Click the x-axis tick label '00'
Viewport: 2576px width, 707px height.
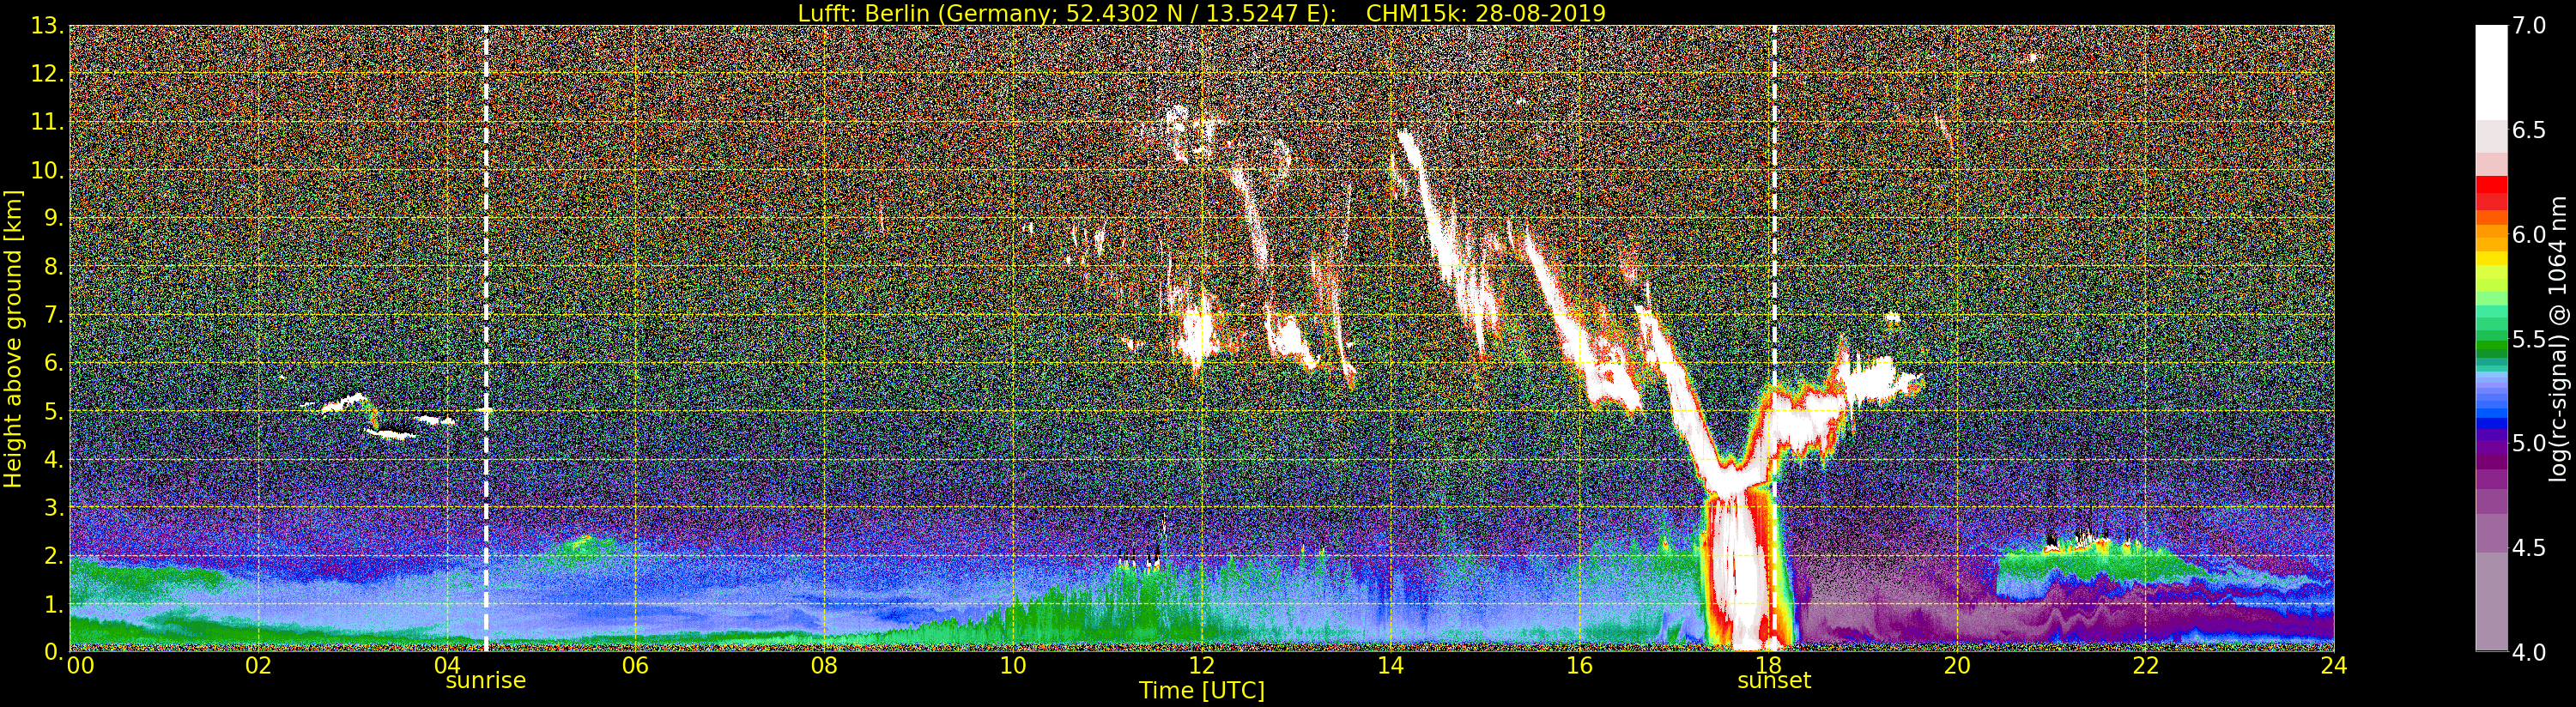click(80, 666)
